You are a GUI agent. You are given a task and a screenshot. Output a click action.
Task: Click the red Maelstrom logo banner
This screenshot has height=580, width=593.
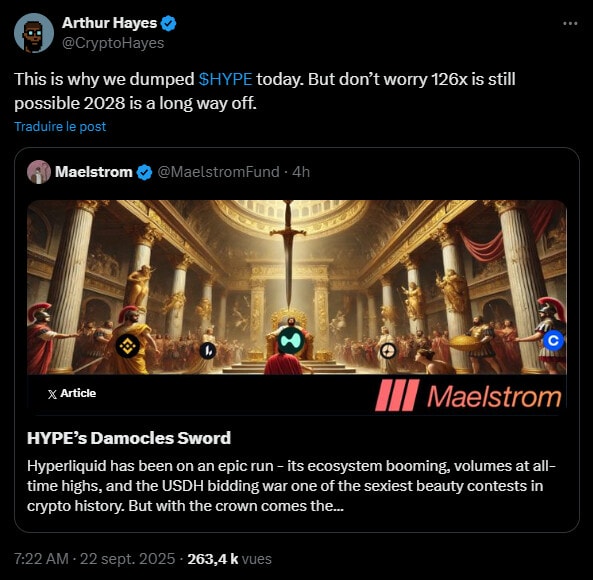468,395
